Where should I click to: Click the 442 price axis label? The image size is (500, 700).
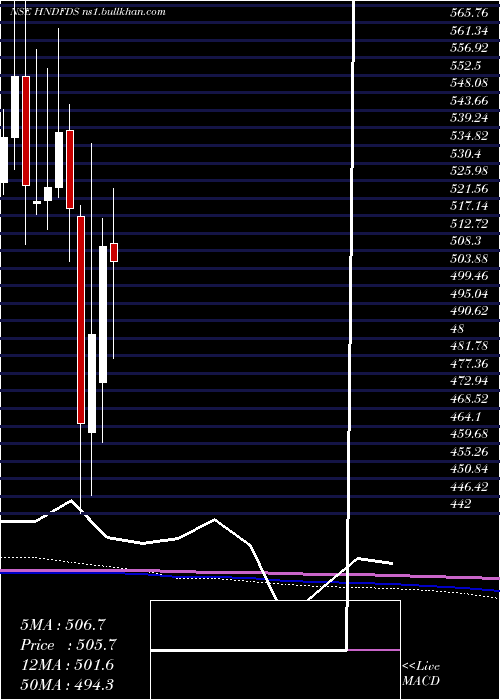pos(461,504)
